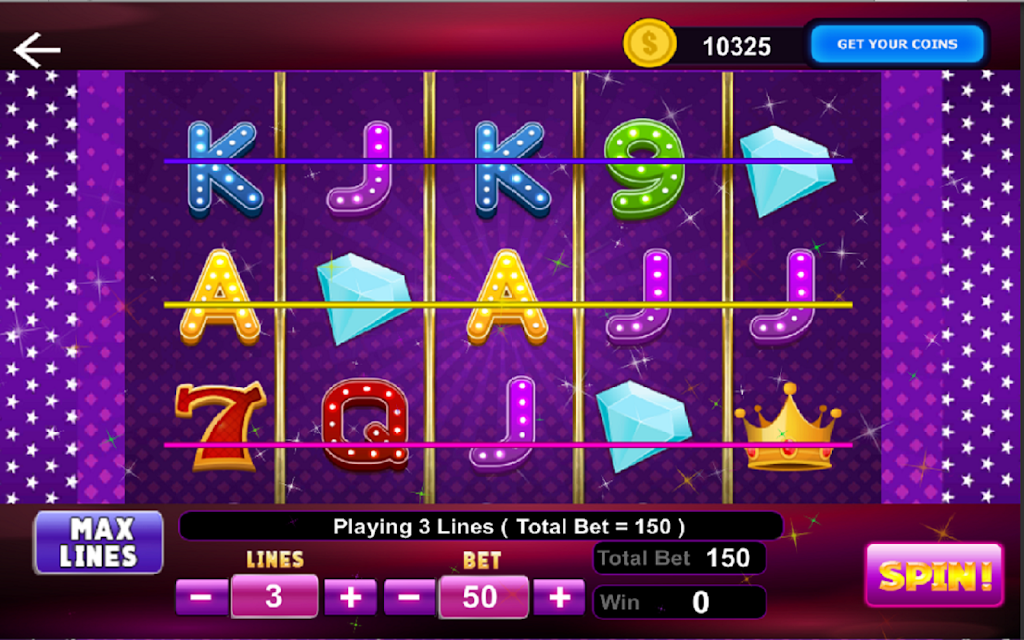Click the gold dollar coin icon

[x=649, y=43]
